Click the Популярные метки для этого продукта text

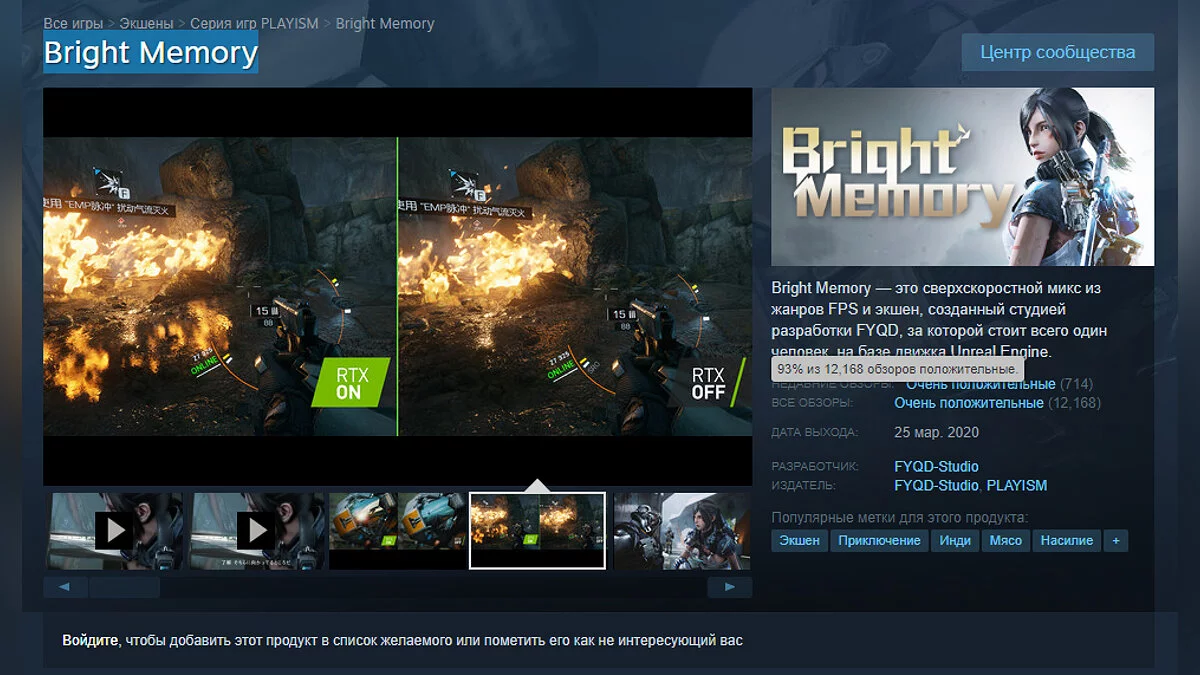click(900, 517)
